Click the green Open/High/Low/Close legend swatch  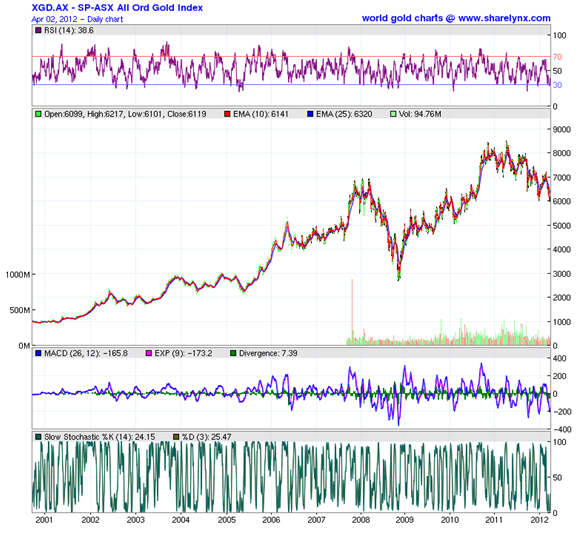pos(38,114)
